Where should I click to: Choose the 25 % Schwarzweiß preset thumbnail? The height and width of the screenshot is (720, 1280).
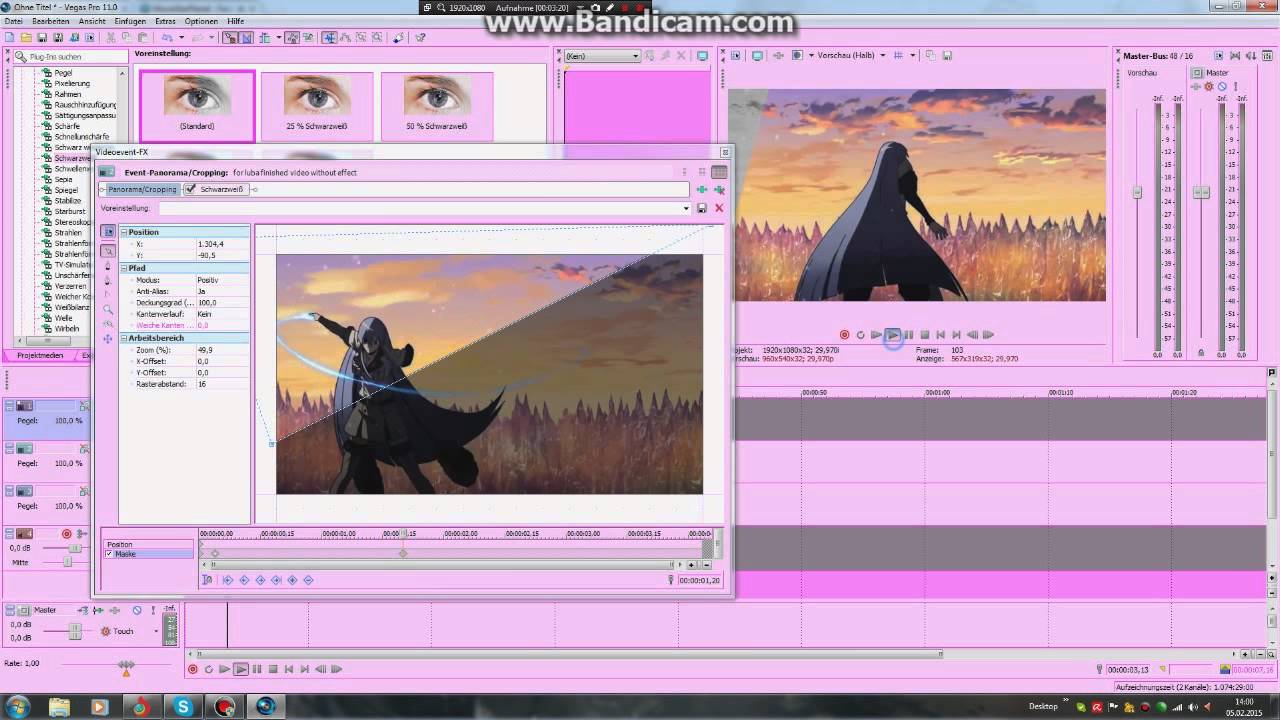pyautogui.click(x=317, y=105)
